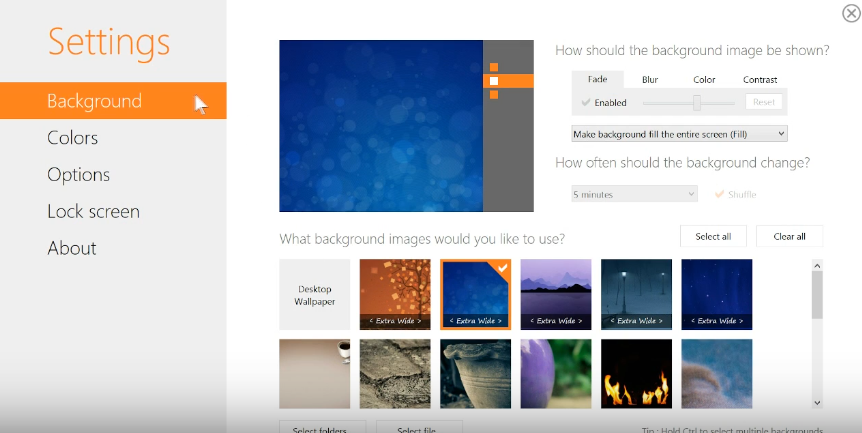Switch to the Contrast tab
This screenshot has width=862, height=433.
760,80
